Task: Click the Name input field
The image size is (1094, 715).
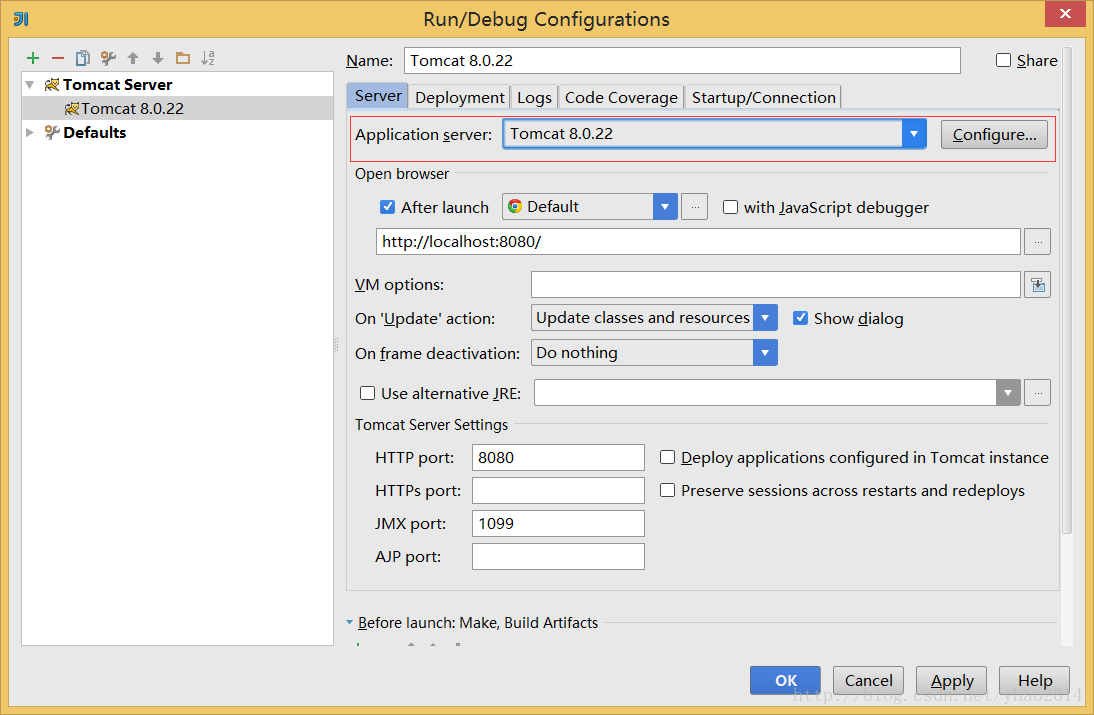Action: [682, 60]
